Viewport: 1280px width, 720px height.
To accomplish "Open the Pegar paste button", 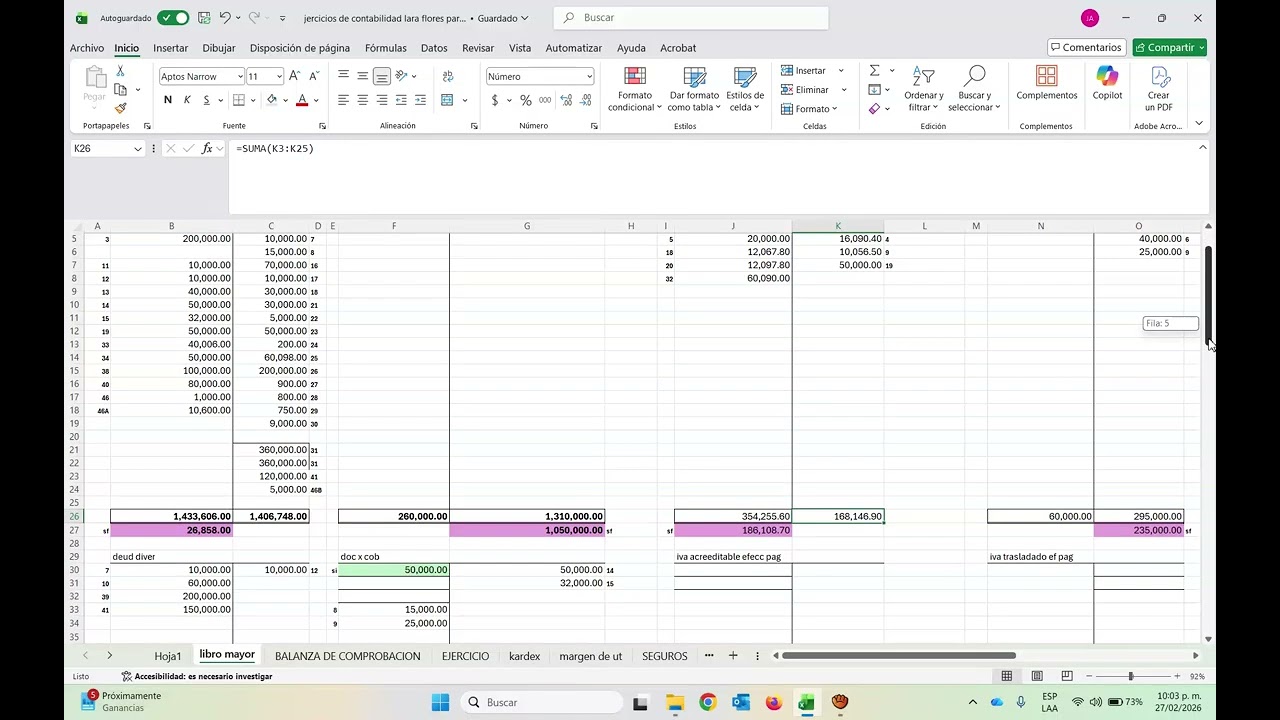I will (95, 85).
